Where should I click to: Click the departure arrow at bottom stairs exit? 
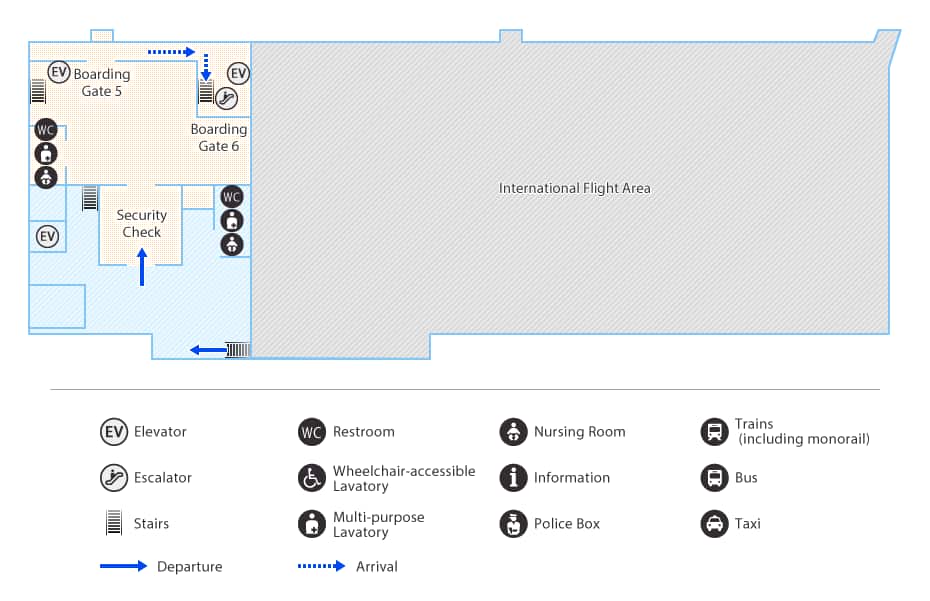click(208, 350)
